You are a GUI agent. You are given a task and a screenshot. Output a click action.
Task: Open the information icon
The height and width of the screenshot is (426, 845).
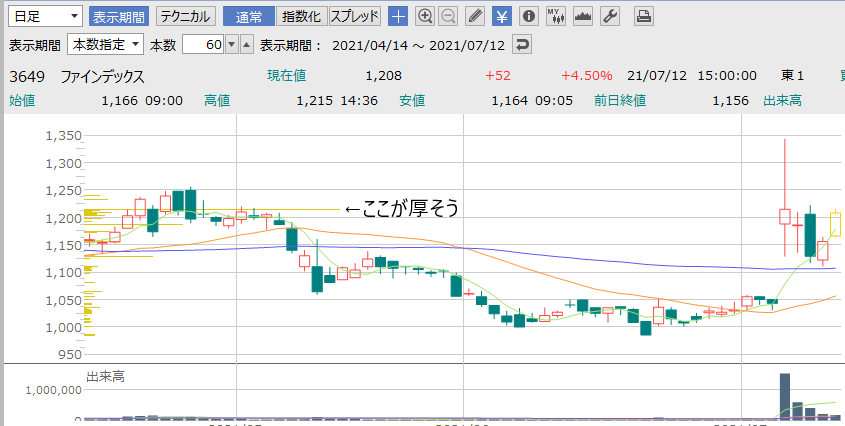(x=529, y=16)
